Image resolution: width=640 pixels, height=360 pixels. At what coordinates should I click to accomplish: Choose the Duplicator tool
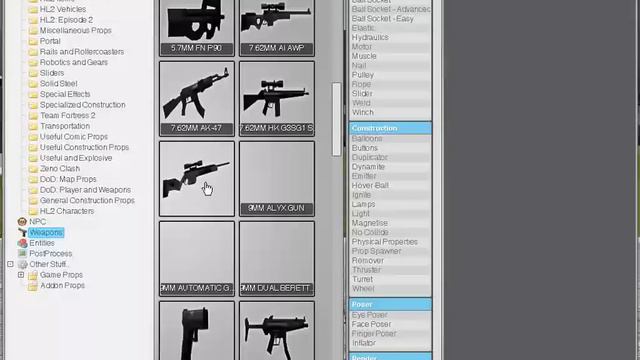pos(369,157)
